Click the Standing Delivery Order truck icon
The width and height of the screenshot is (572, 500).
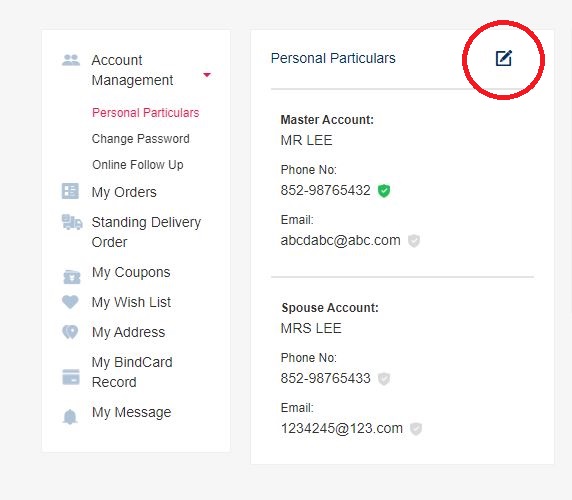pos(72,222)
